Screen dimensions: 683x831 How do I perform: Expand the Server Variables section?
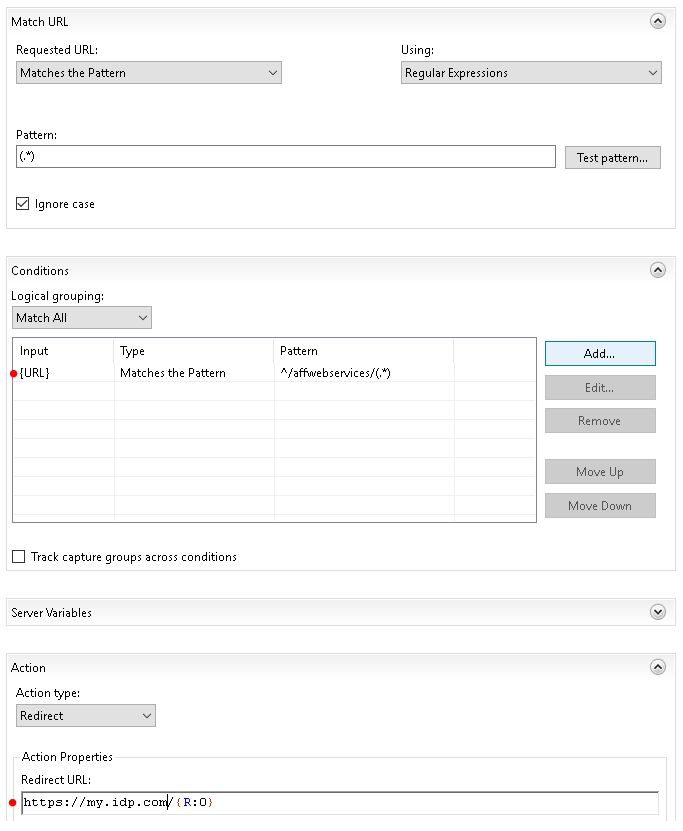click(x=657, y=612)
